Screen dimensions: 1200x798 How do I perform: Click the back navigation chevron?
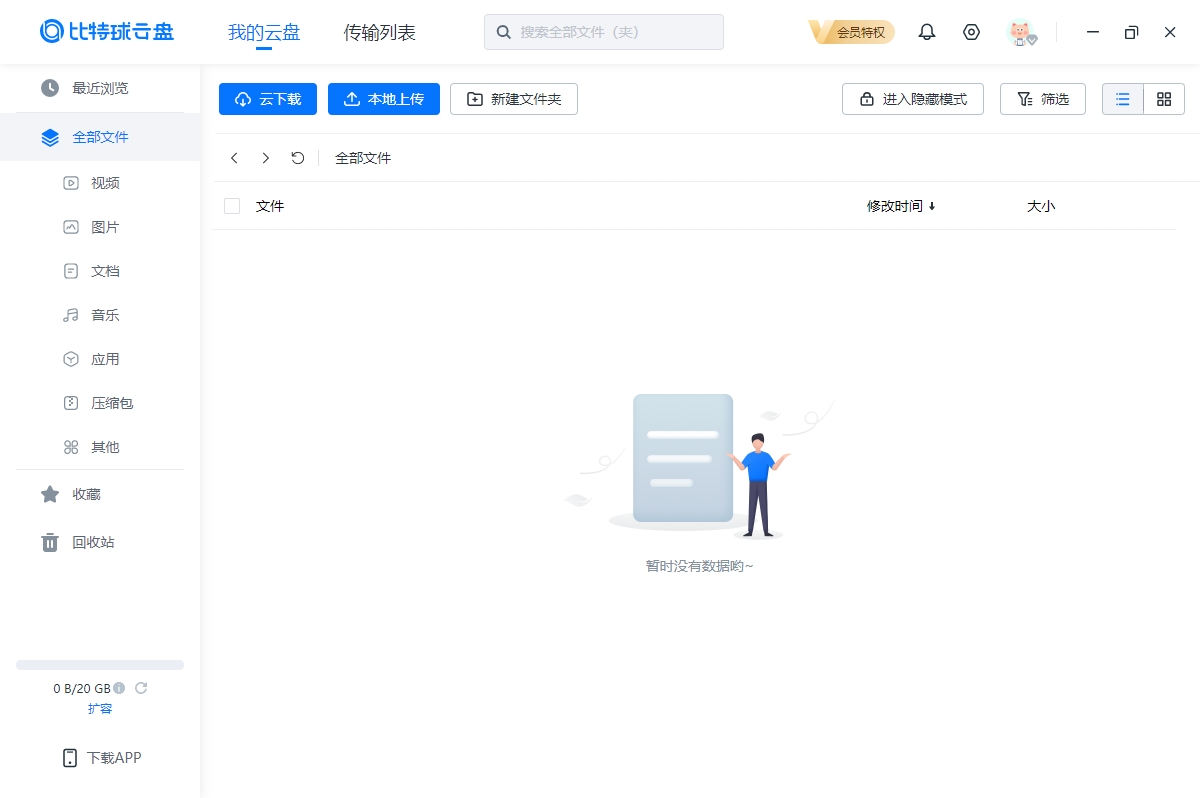pos(234,157)
